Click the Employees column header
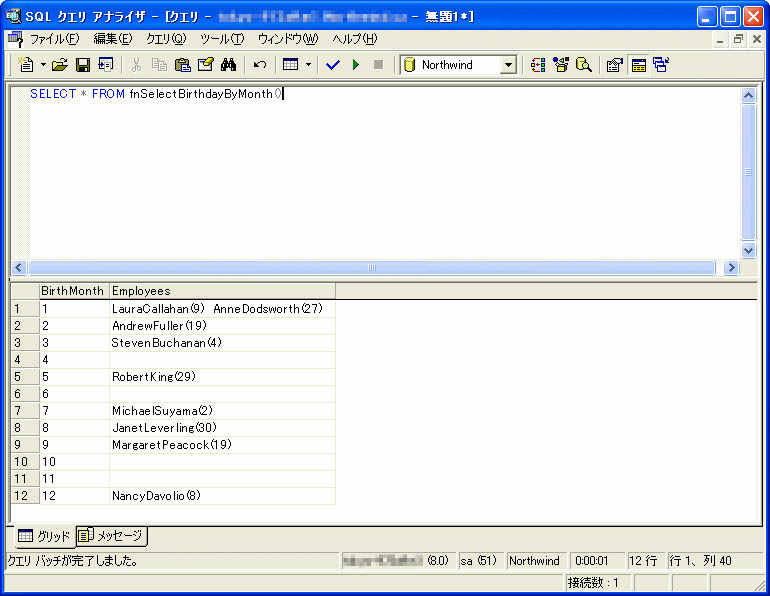Viewport: 770px width, 596px height. click(222, 291)
